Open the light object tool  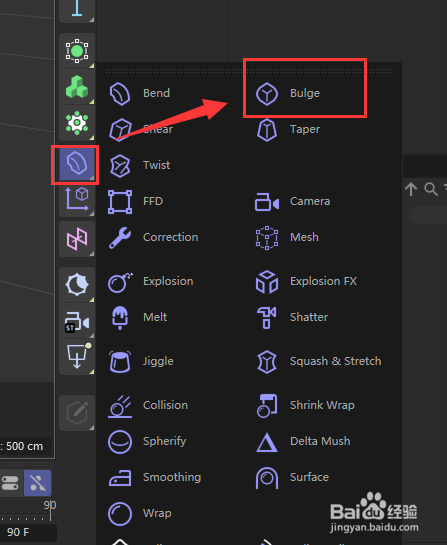click(x=77, y=285)
